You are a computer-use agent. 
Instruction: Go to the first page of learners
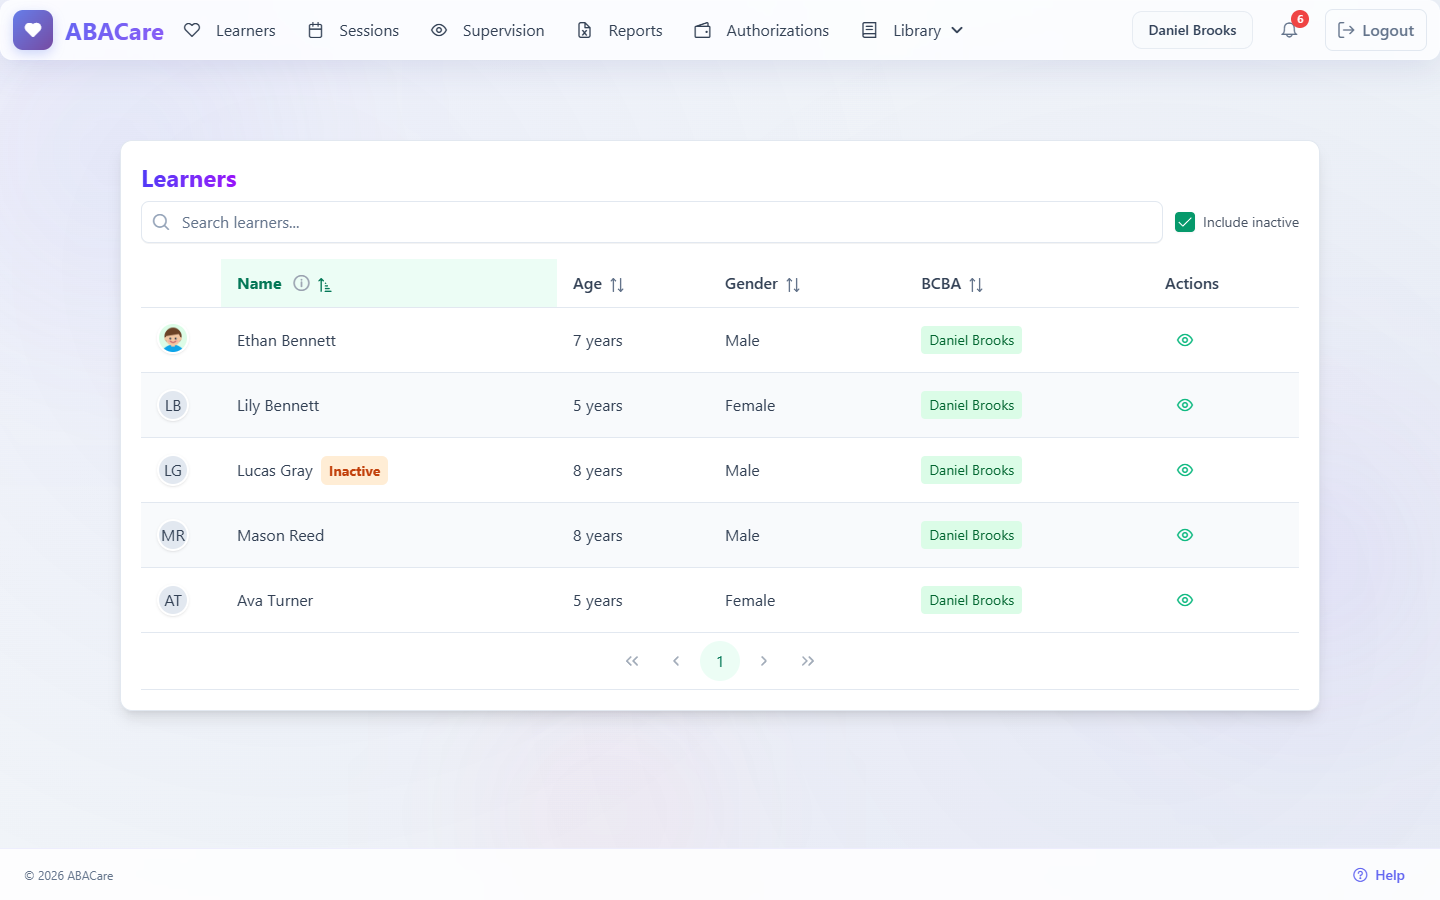click(632, 661)
